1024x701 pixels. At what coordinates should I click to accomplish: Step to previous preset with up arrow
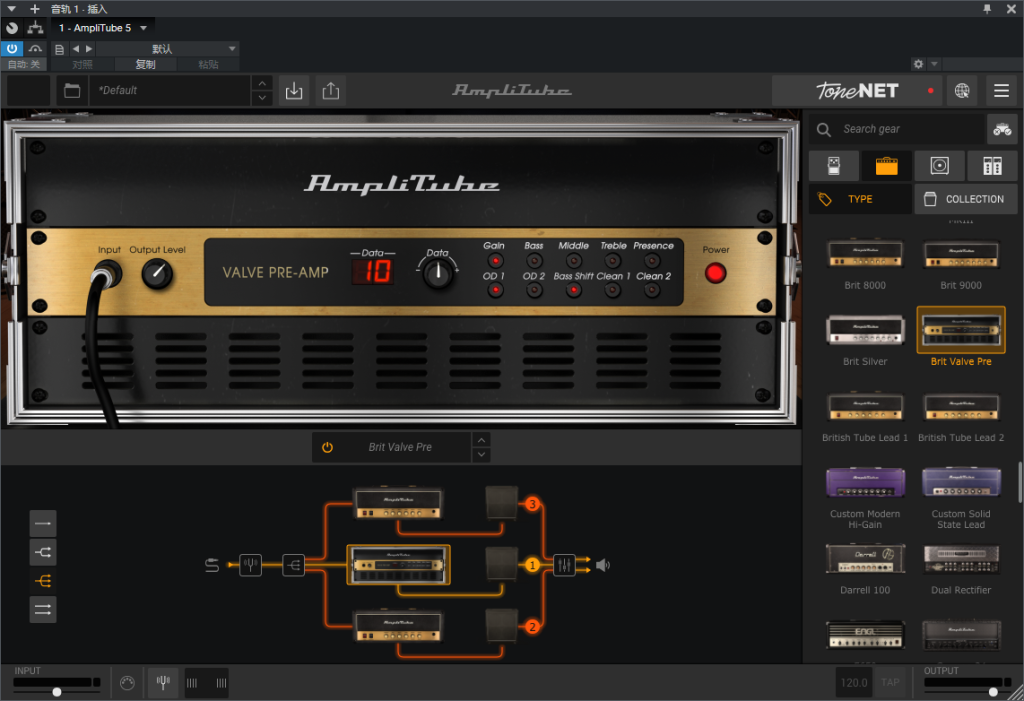click(262, 83)
